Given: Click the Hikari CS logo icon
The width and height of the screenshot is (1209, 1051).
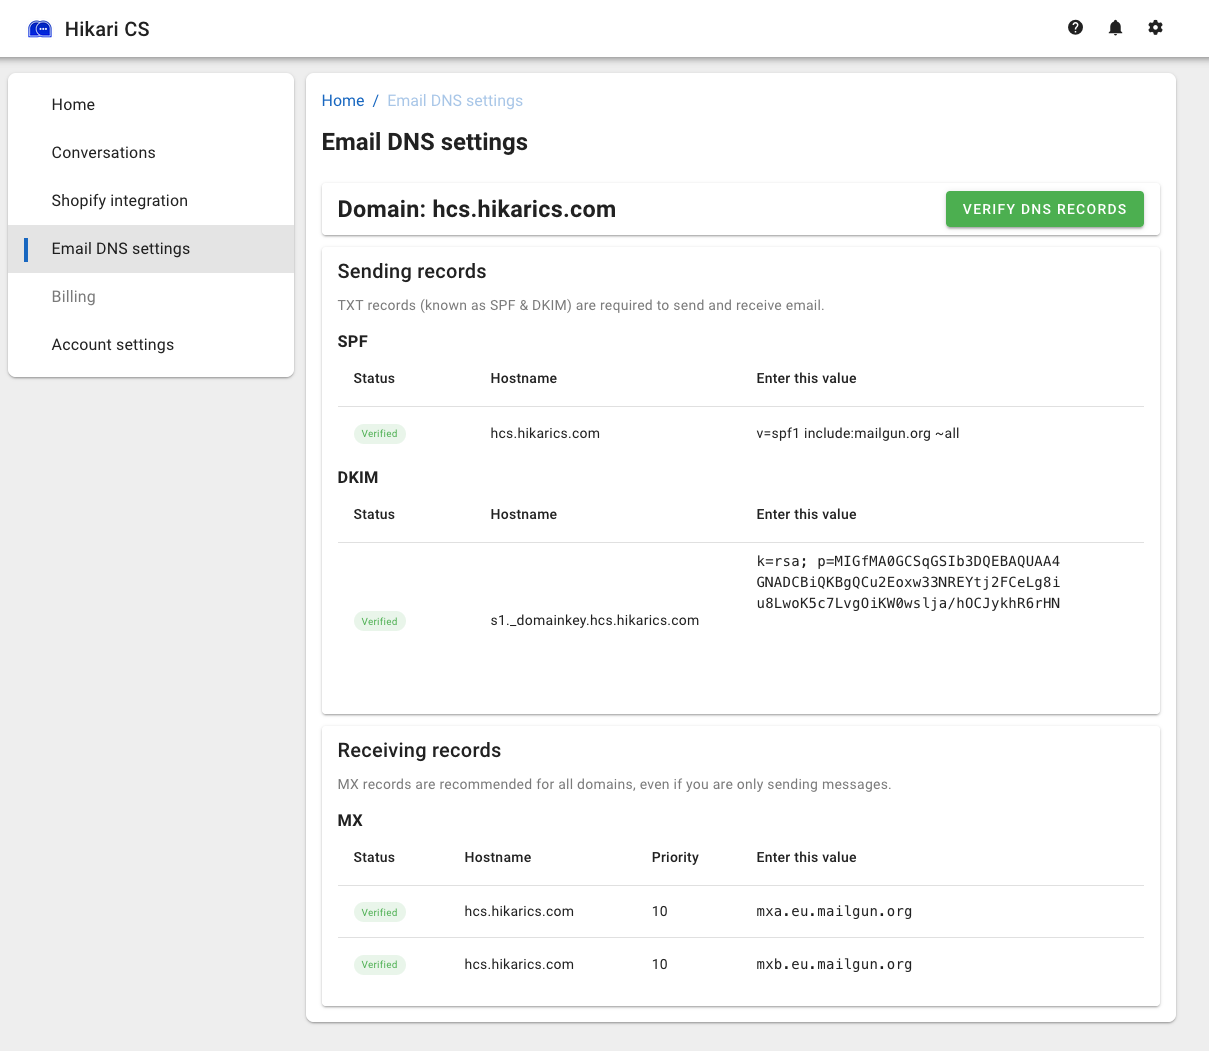Looking at the screenshot, I should (40, 29).
